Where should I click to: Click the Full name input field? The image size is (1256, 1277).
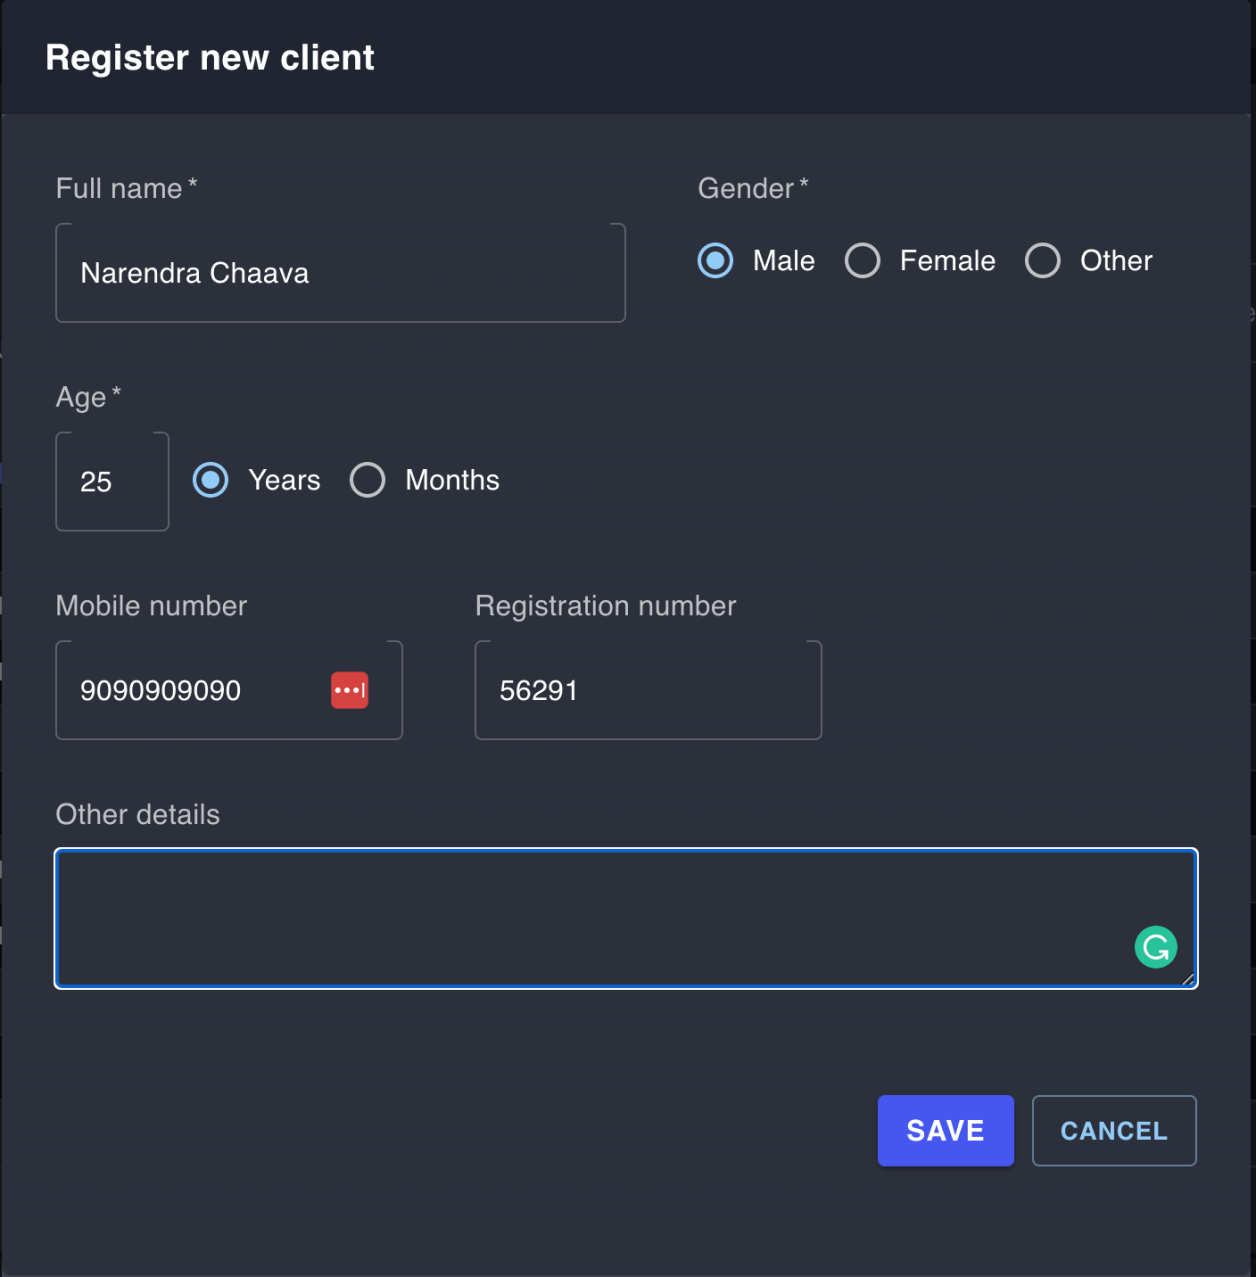pyautogui.click(x=340, y=272)
